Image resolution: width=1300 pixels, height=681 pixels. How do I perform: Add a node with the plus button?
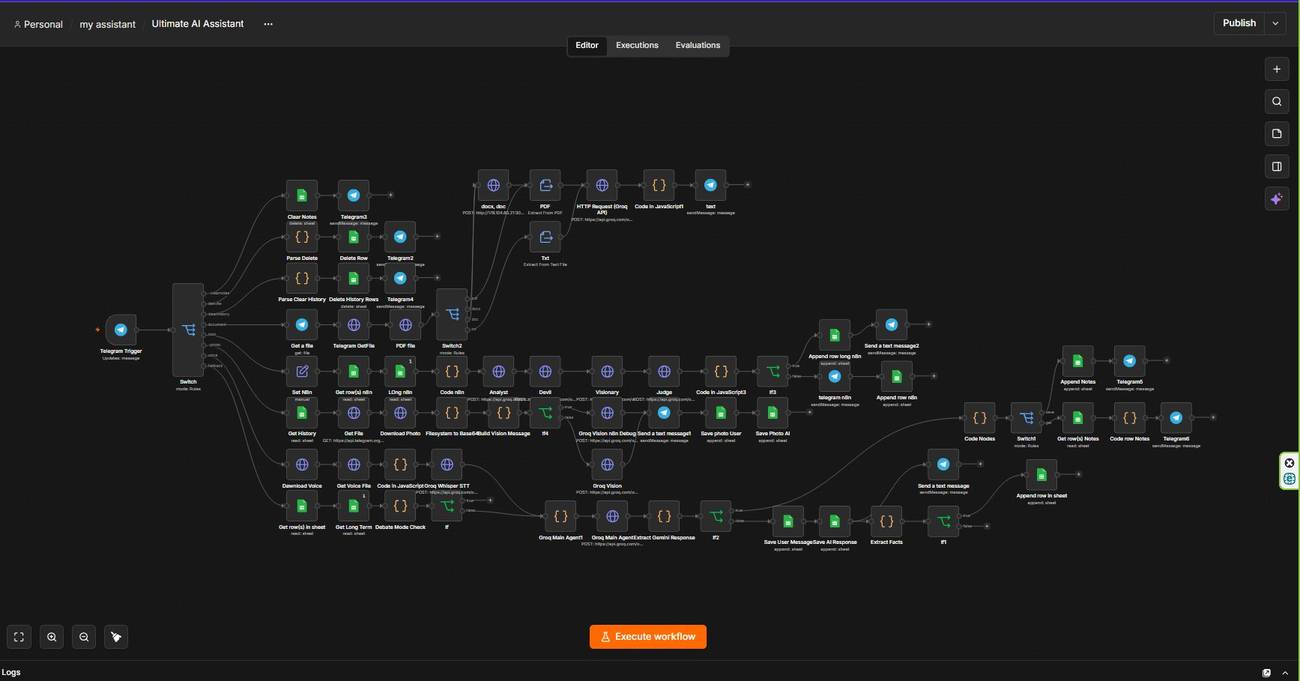(x=1277, y=69)
